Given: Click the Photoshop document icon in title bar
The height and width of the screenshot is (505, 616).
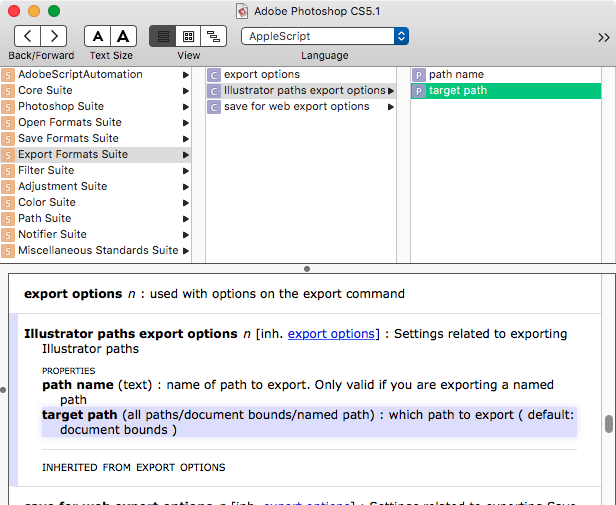Looking at the screenshot, I should pos(242,11).
